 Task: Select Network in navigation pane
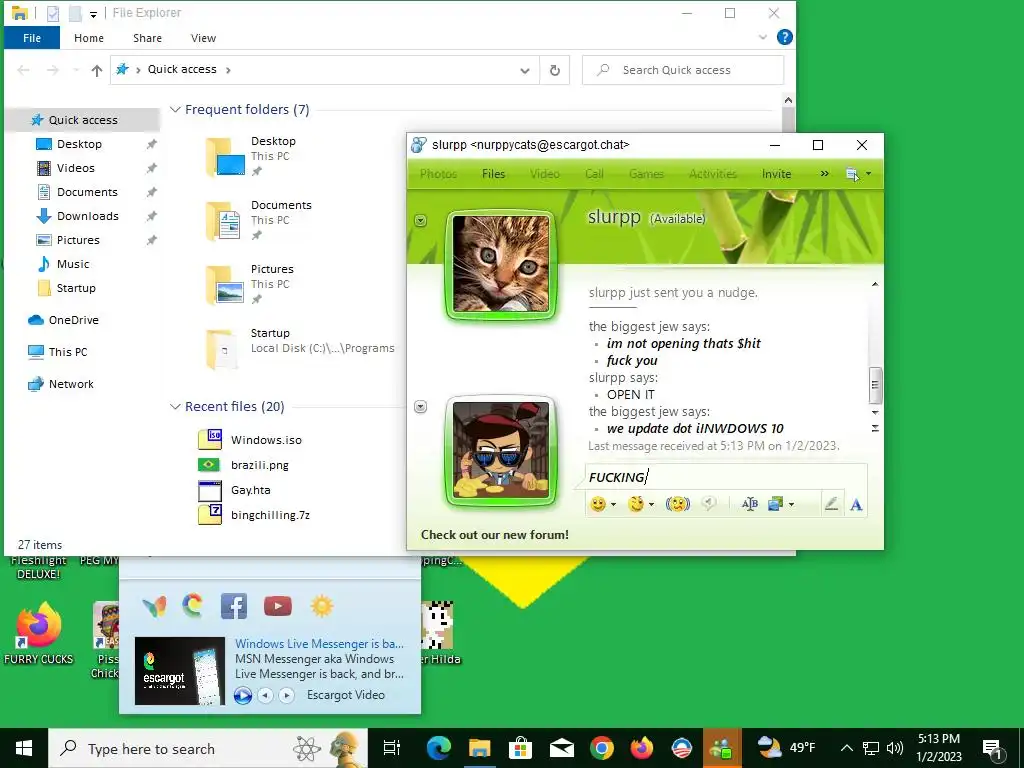point(71,384)
